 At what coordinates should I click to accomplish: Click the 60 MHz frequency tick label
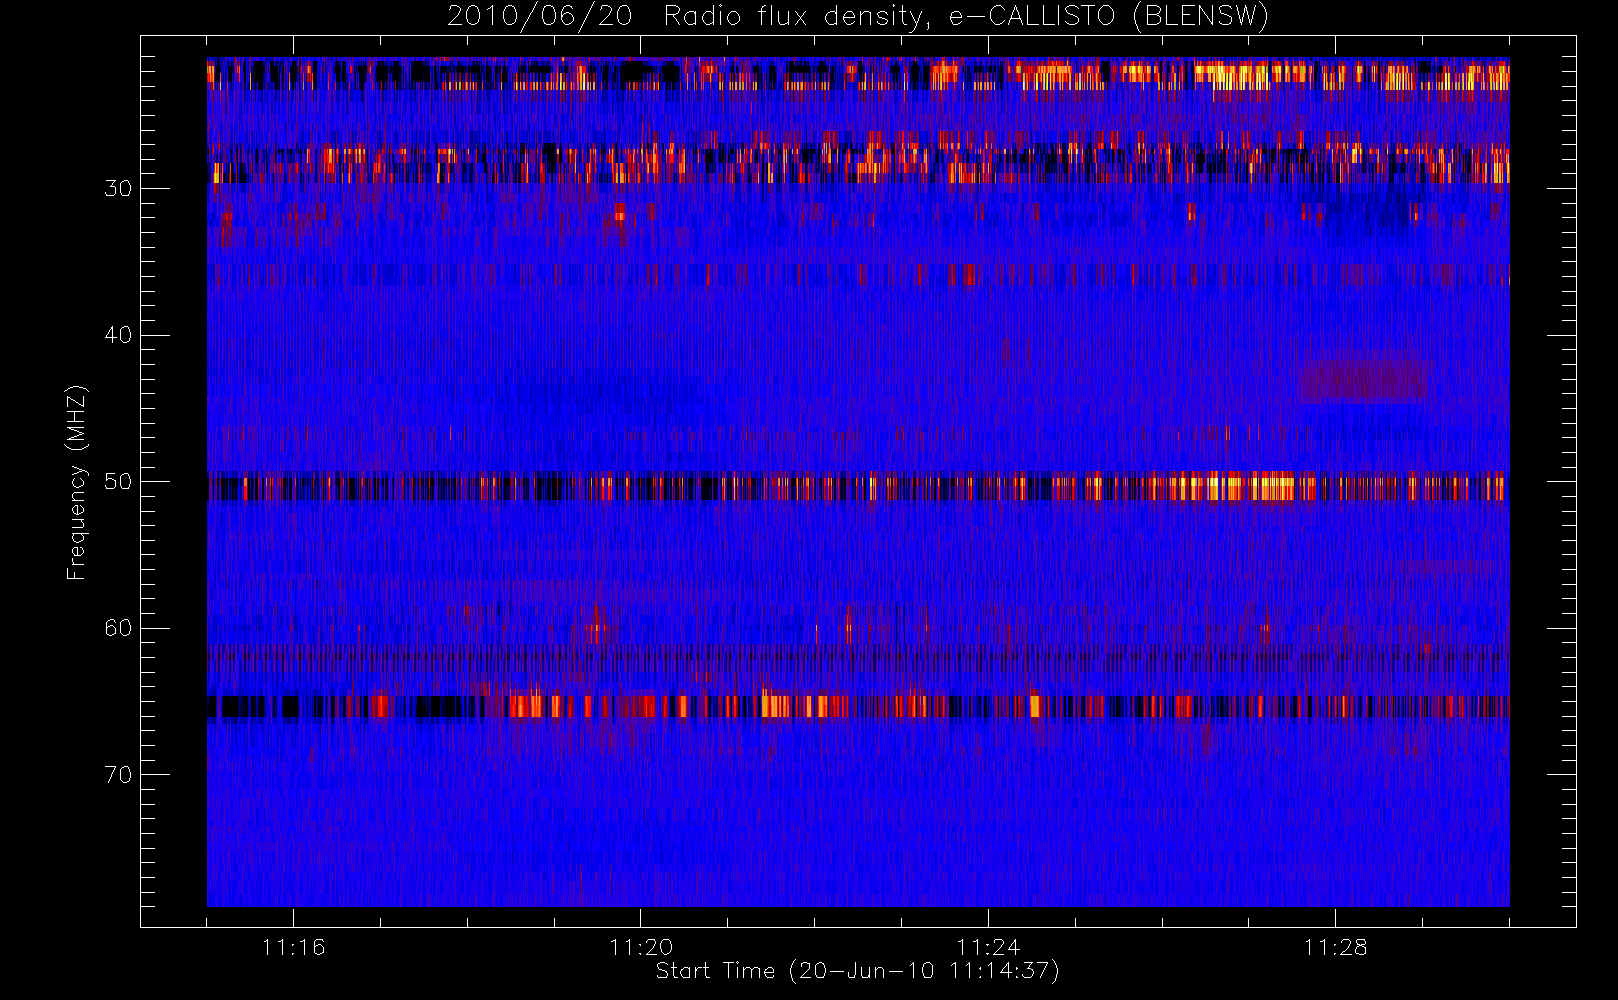(118, 628)
